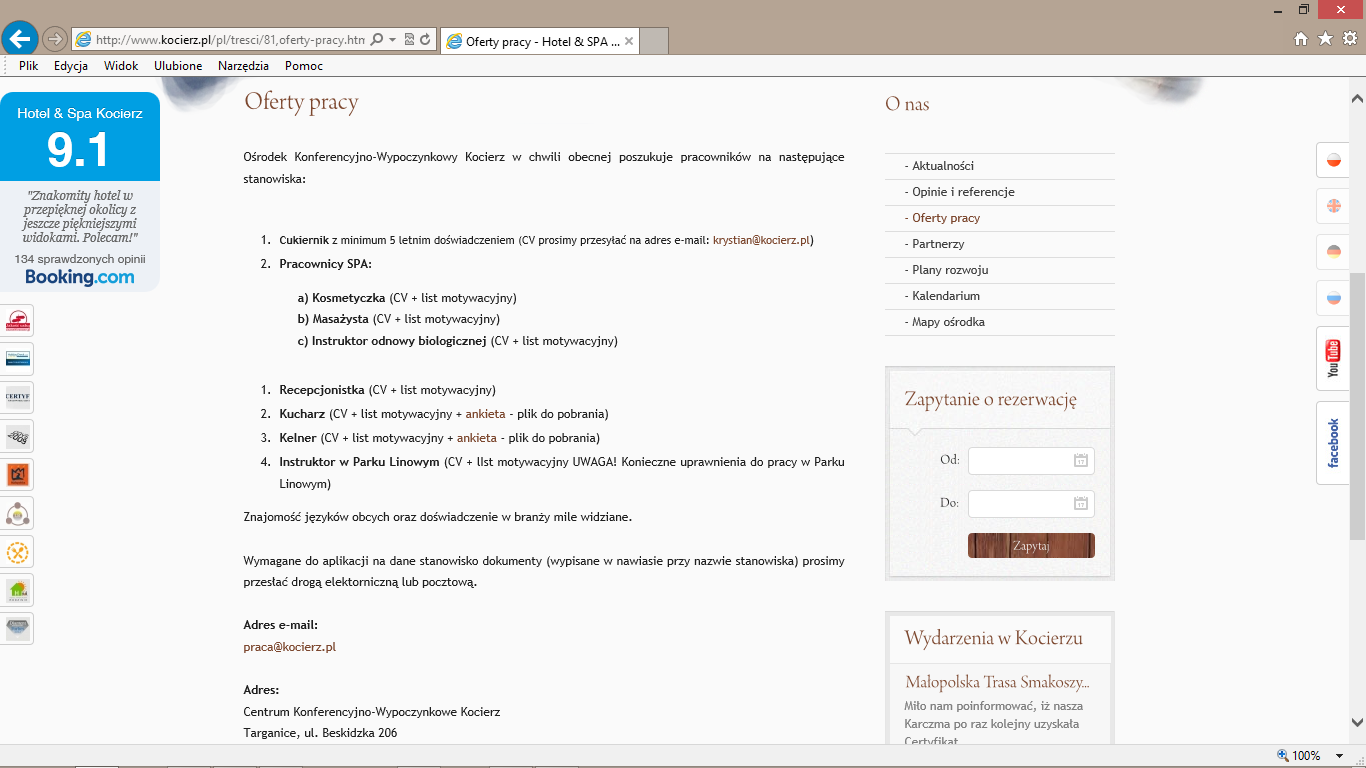Image resolution: width=1366 pixels, height=768 pixels.
Task: Click the diamond Discovery badge icon
Action: point(17,628)
